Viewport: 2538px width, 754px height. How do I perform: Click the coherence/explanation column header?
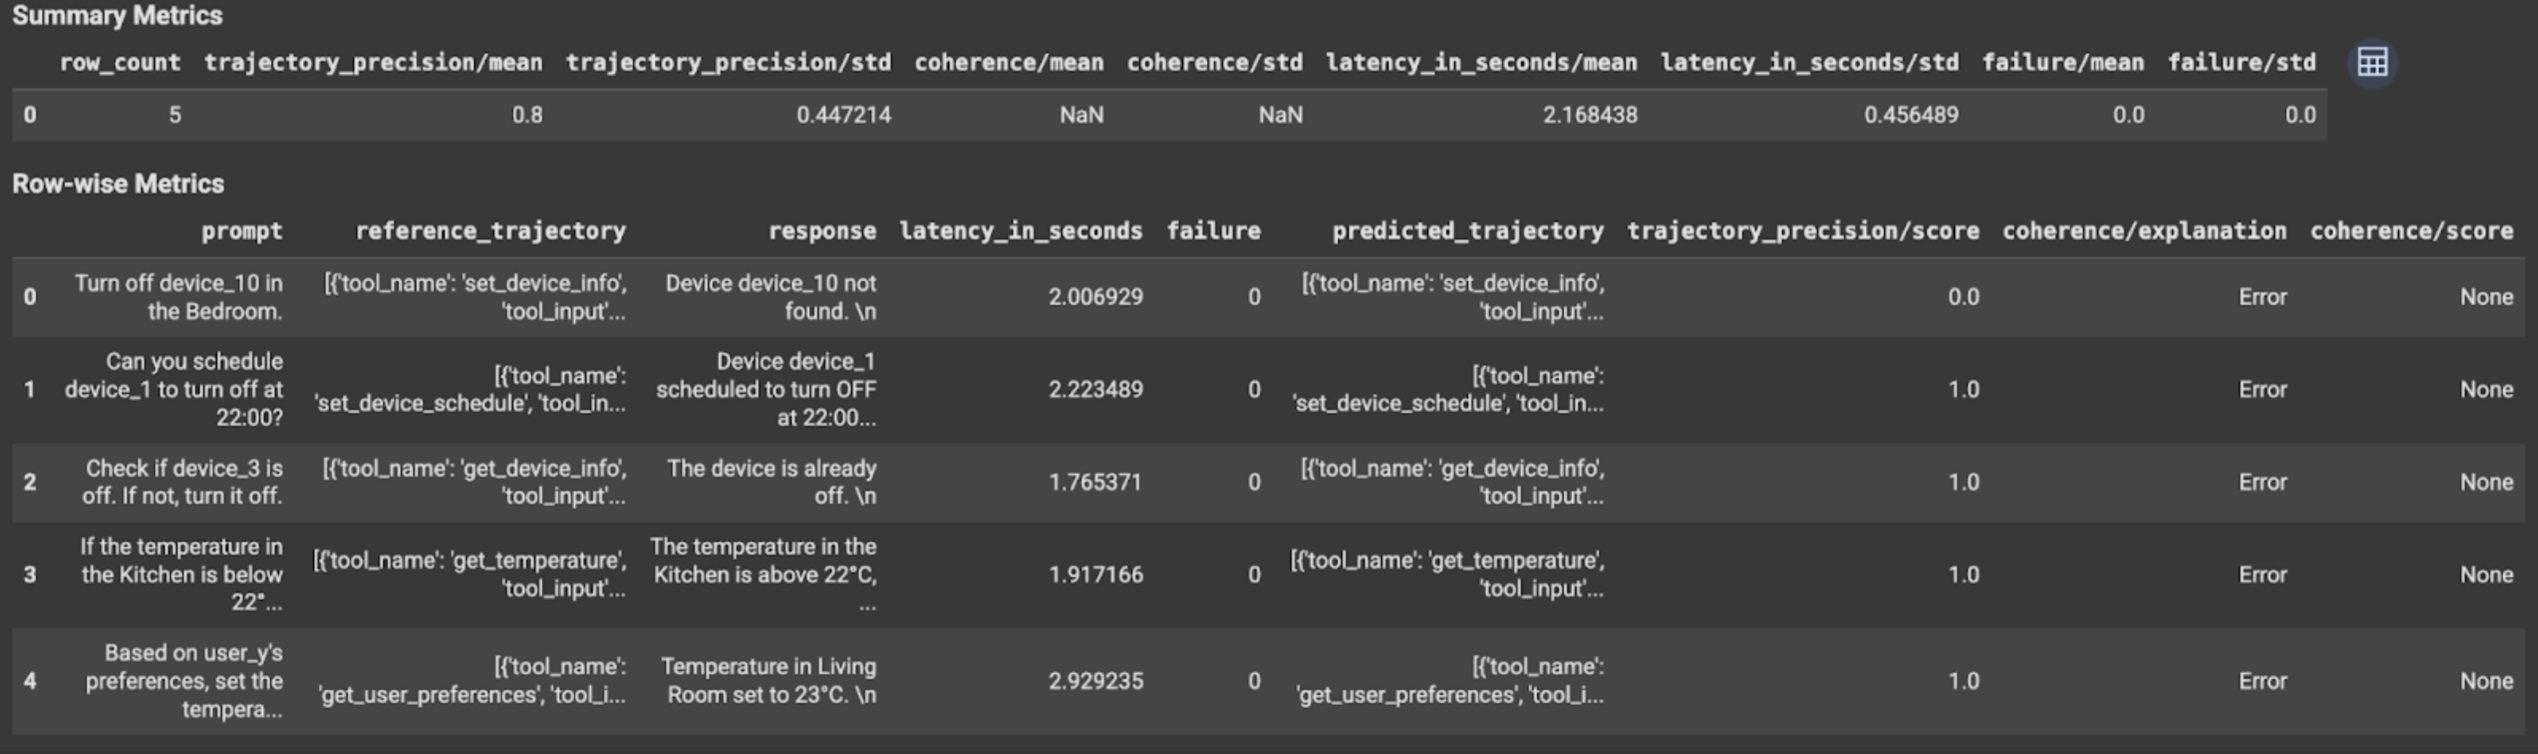click(2143, 231)
